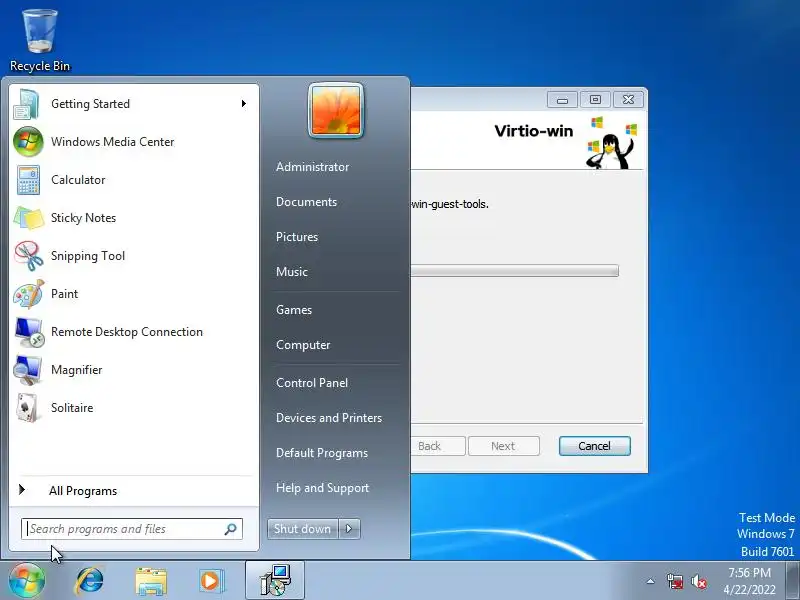Open the Music library link
The width and height of the screenshot is (800, 600).
291,272
